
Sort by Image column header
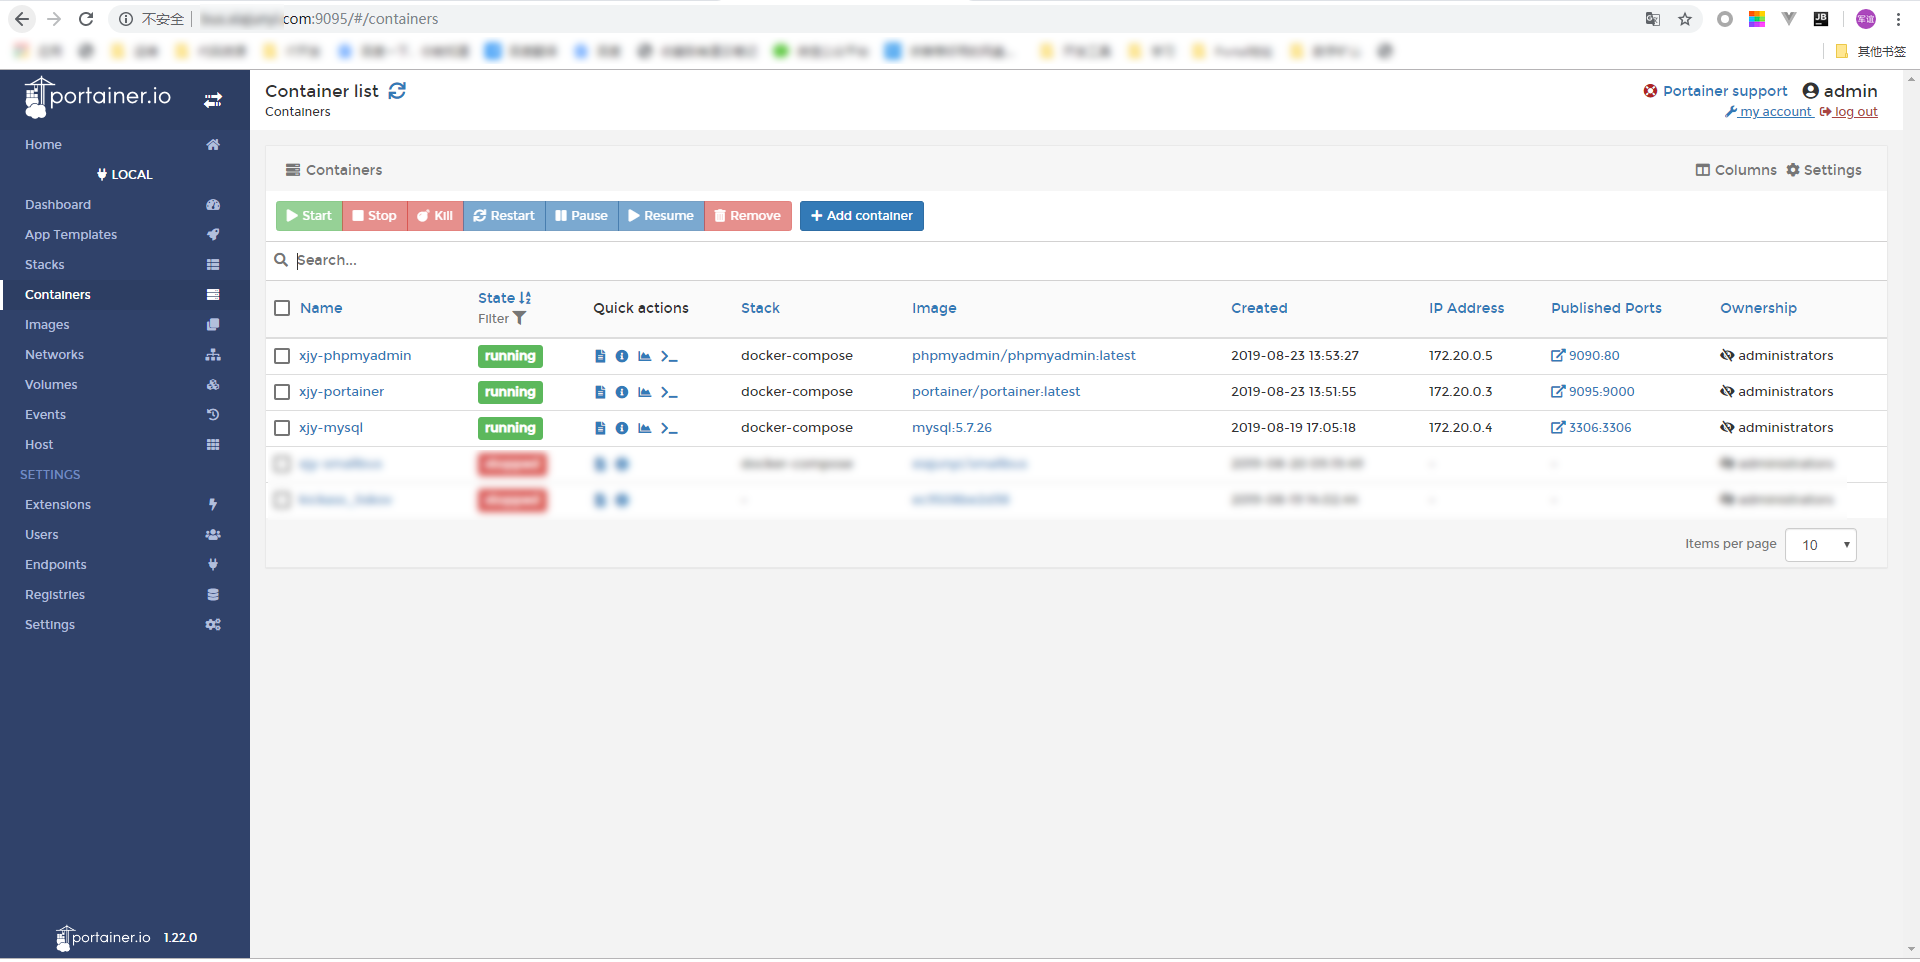[x=934, y=308]
